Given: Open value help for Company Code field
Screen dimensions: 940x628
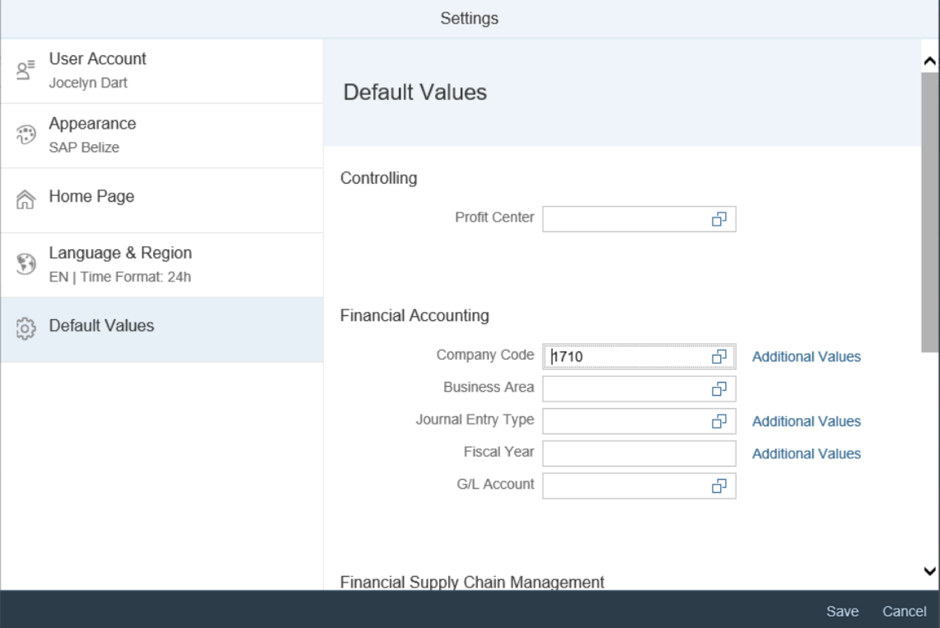Looking at the screenshot, I should pyautogui.click(x=718, y=357).
